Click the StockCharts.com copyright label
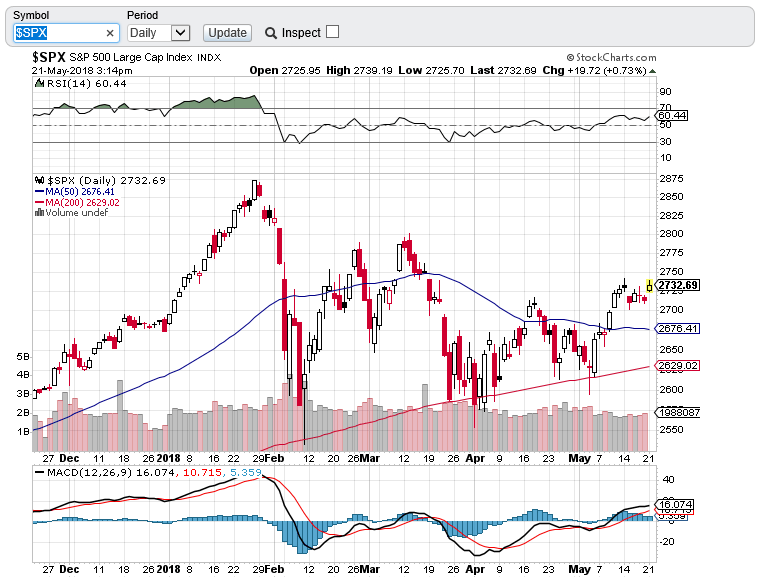The image size is (761, 581). tap(611, 58)
